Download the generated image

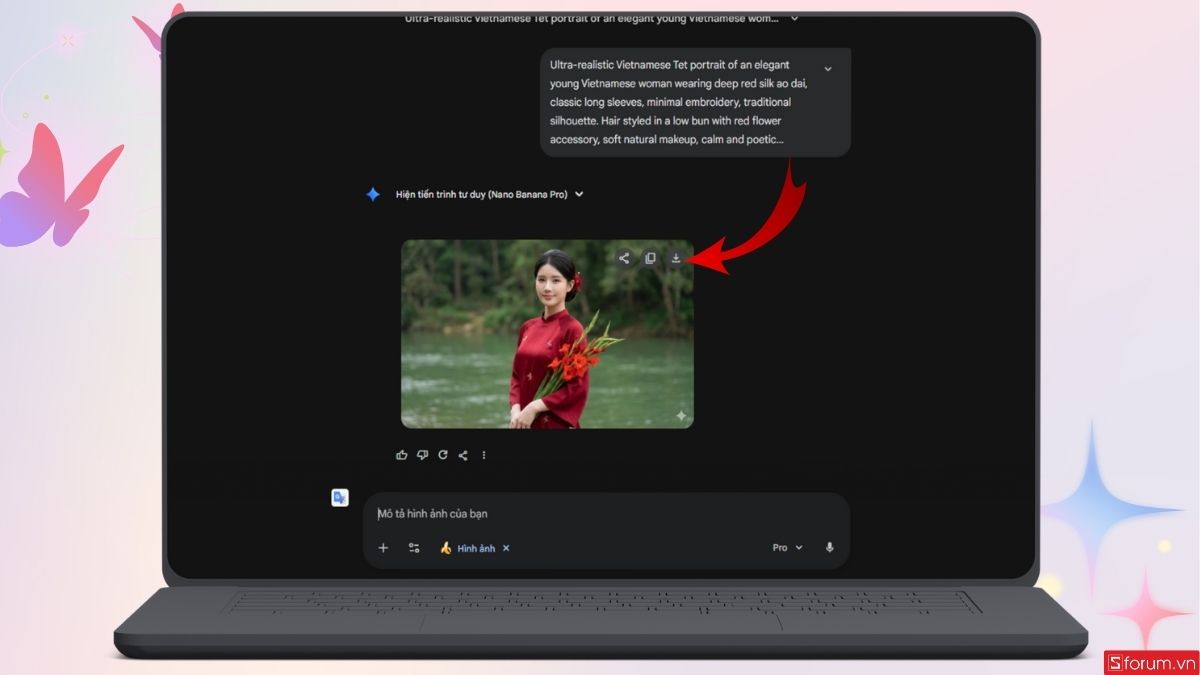tap(676, 258)
